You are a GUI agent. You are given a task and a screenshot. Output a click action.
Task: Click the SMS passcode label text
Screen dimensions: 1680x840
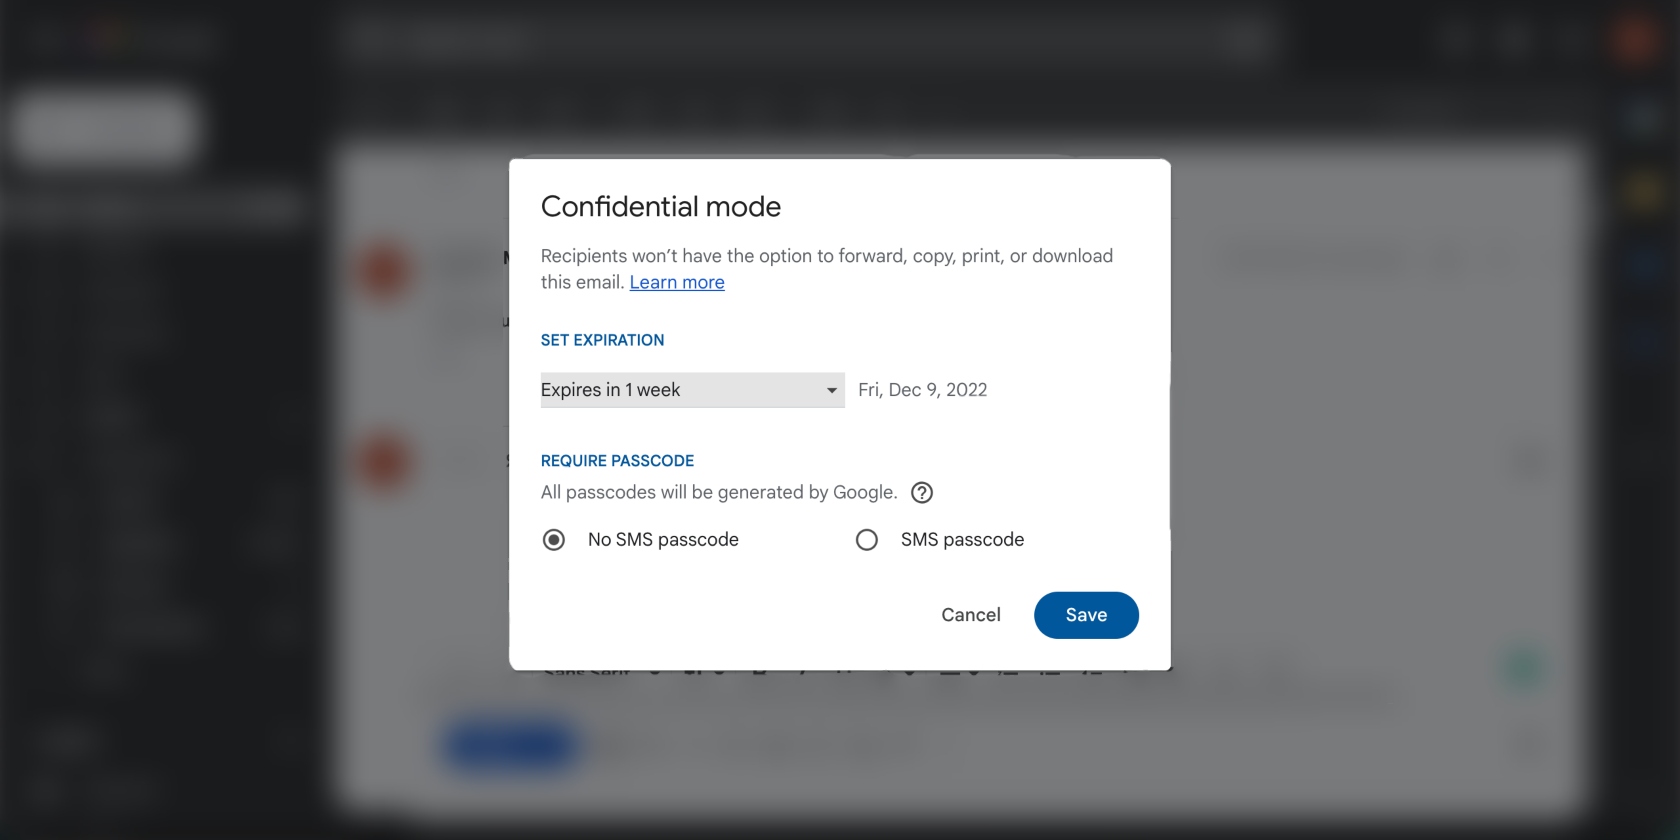(x=962, y=540)
